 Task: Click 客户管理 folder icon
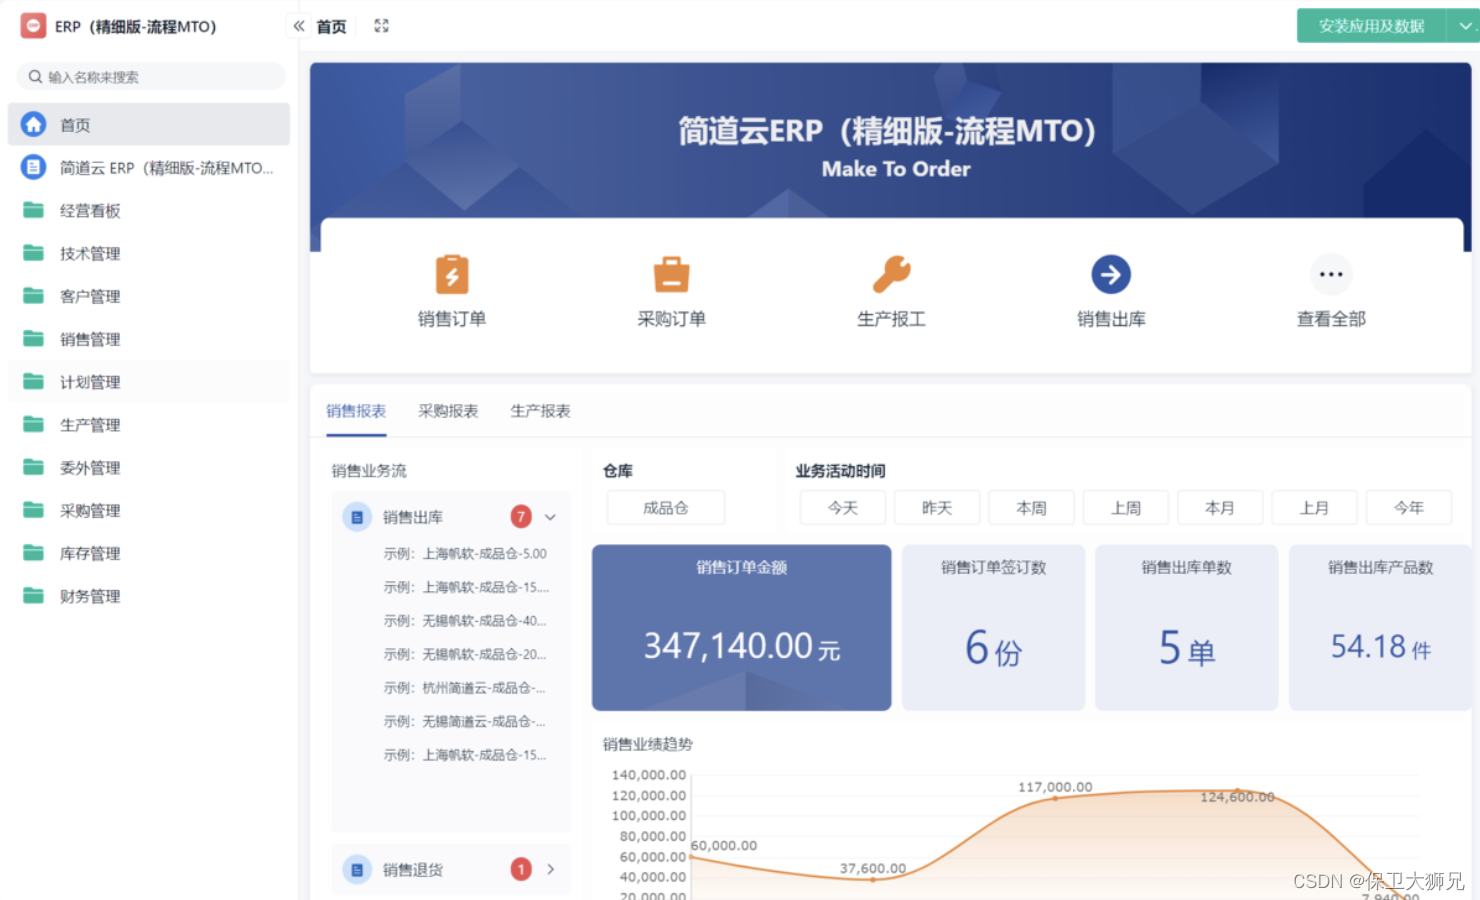point(34,296)
